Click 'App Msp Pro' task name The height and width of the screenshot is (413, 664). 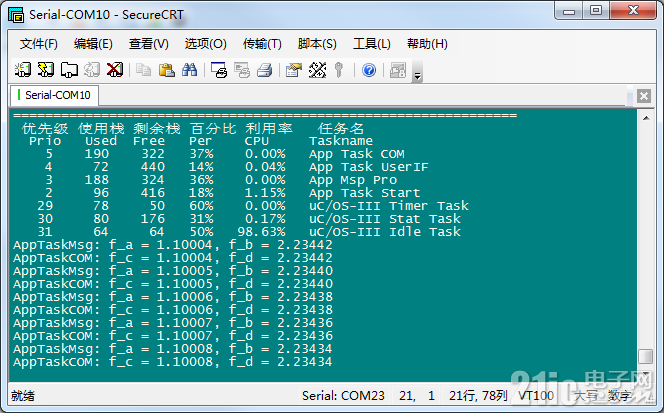click(353, 180)
